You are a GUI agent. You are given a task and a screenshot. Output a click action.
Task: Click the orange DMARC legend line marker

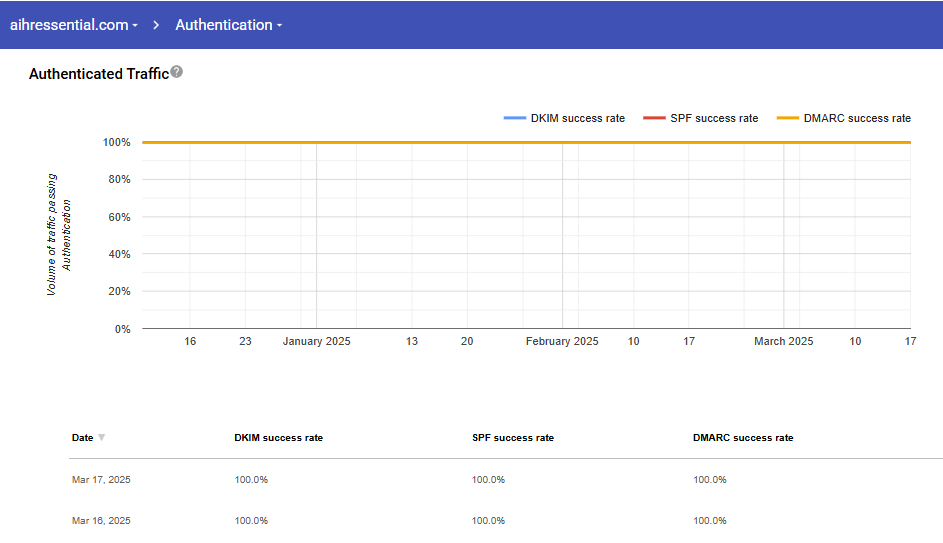coord(788,118)
